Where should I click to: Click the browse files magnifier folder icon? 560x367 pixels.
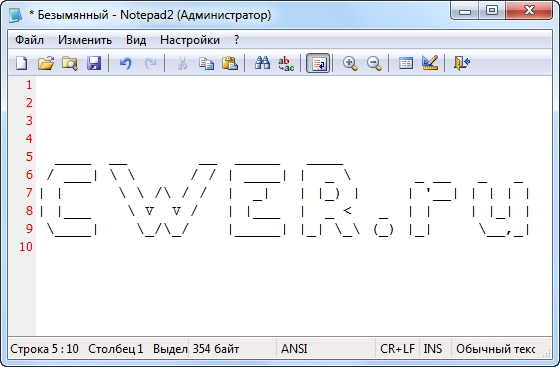70,63
